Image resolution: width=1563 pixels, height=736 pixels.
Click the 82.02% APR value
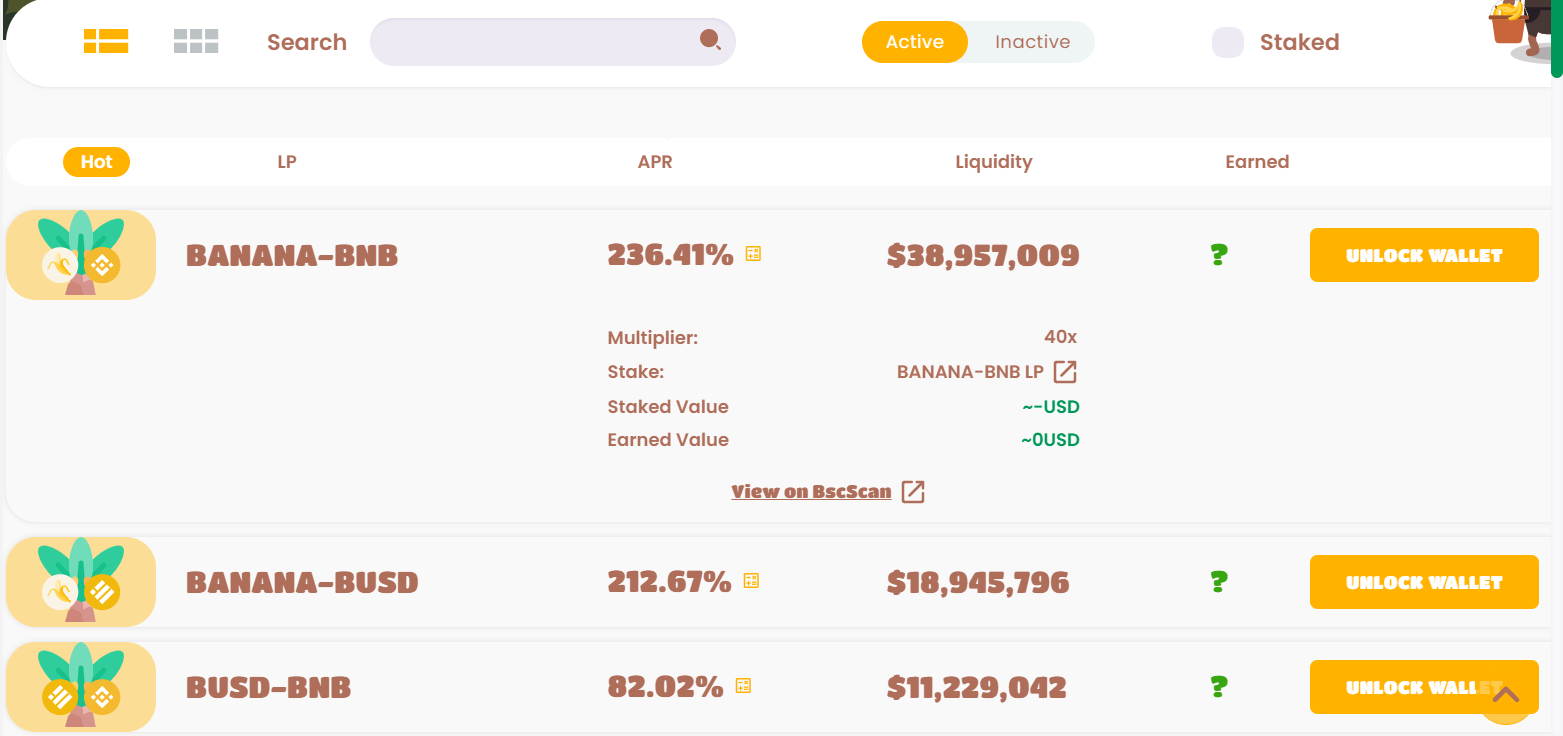tap(665, 687)
